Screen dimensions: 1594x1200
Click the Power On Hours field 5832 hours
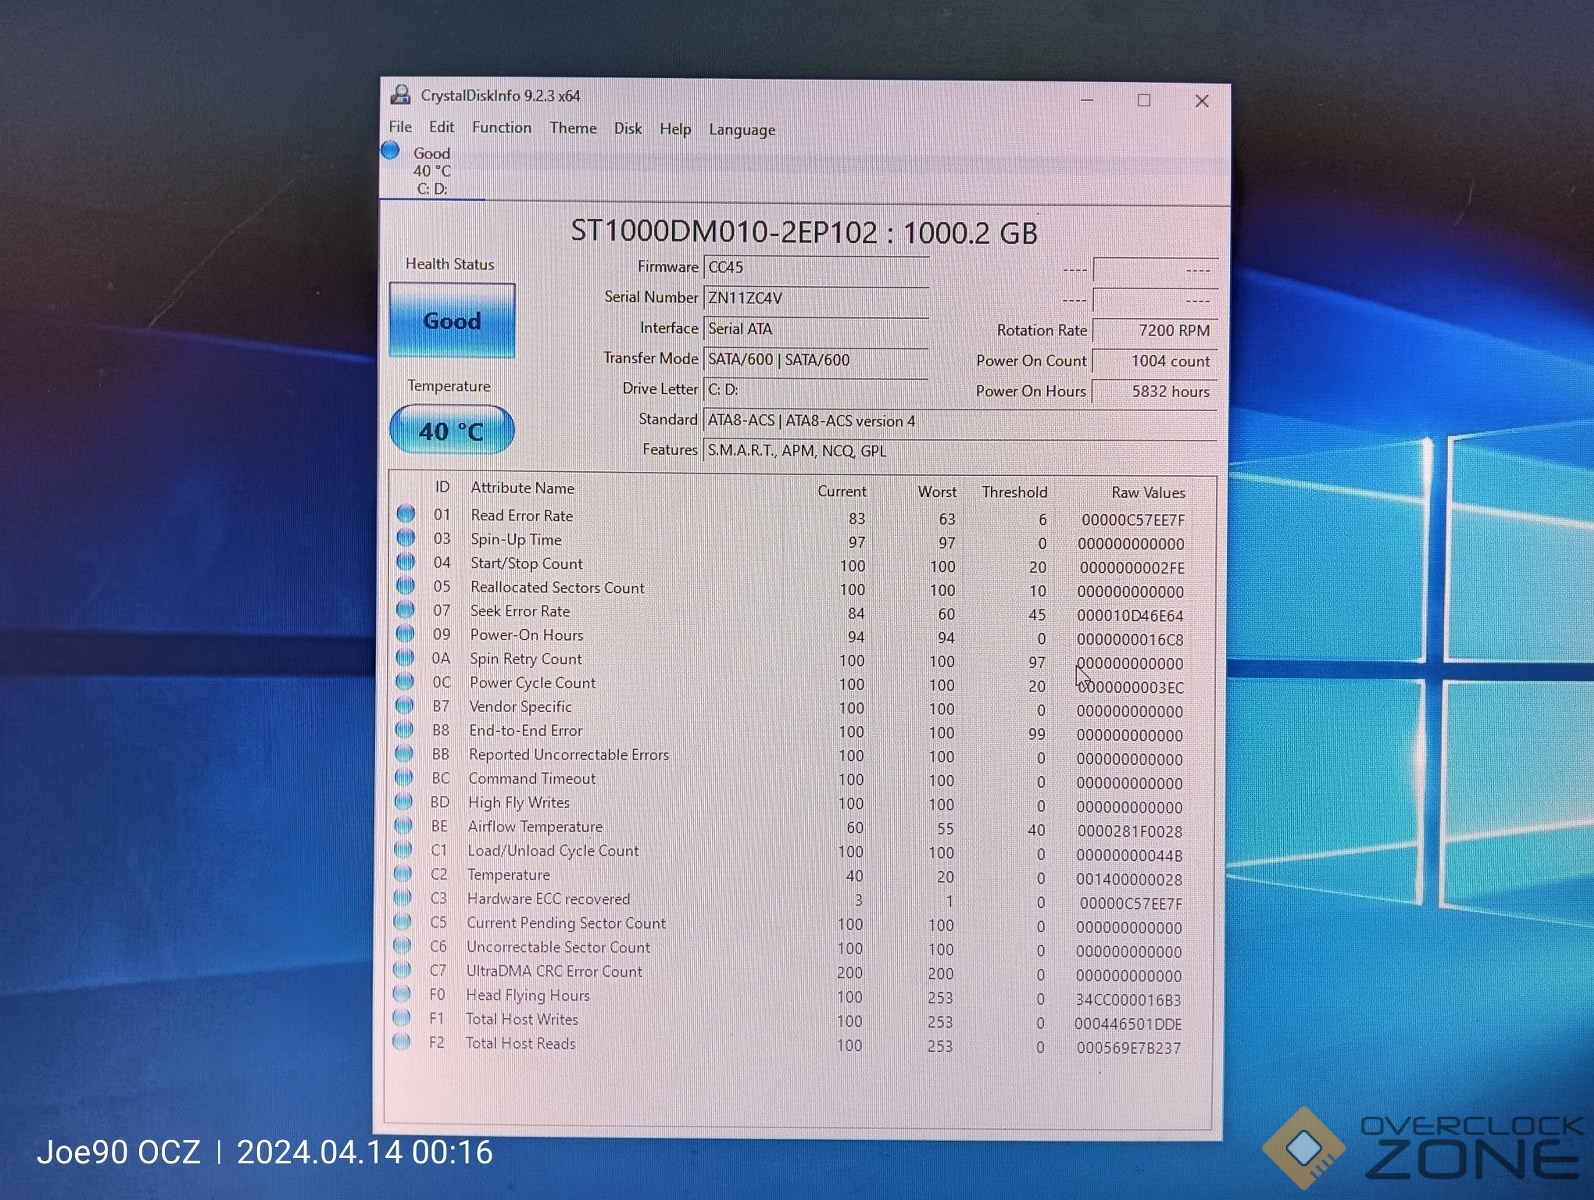[1154, 392]
